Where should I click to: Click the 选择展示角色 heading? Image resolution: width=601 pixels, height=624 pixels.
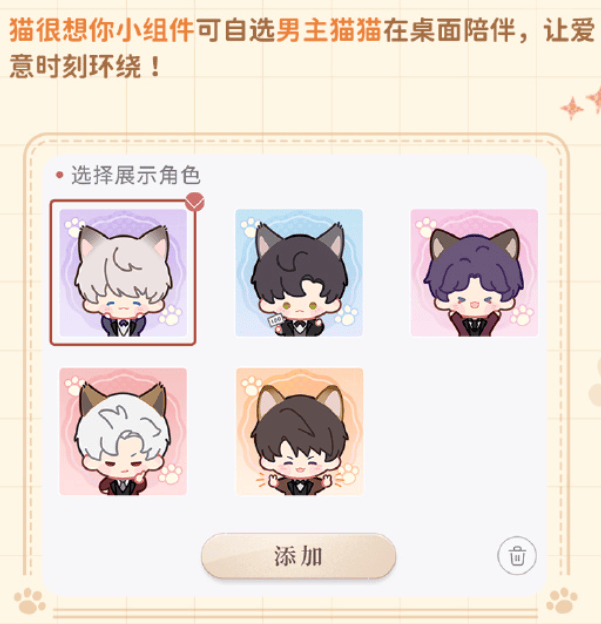(x=135, y=175)
